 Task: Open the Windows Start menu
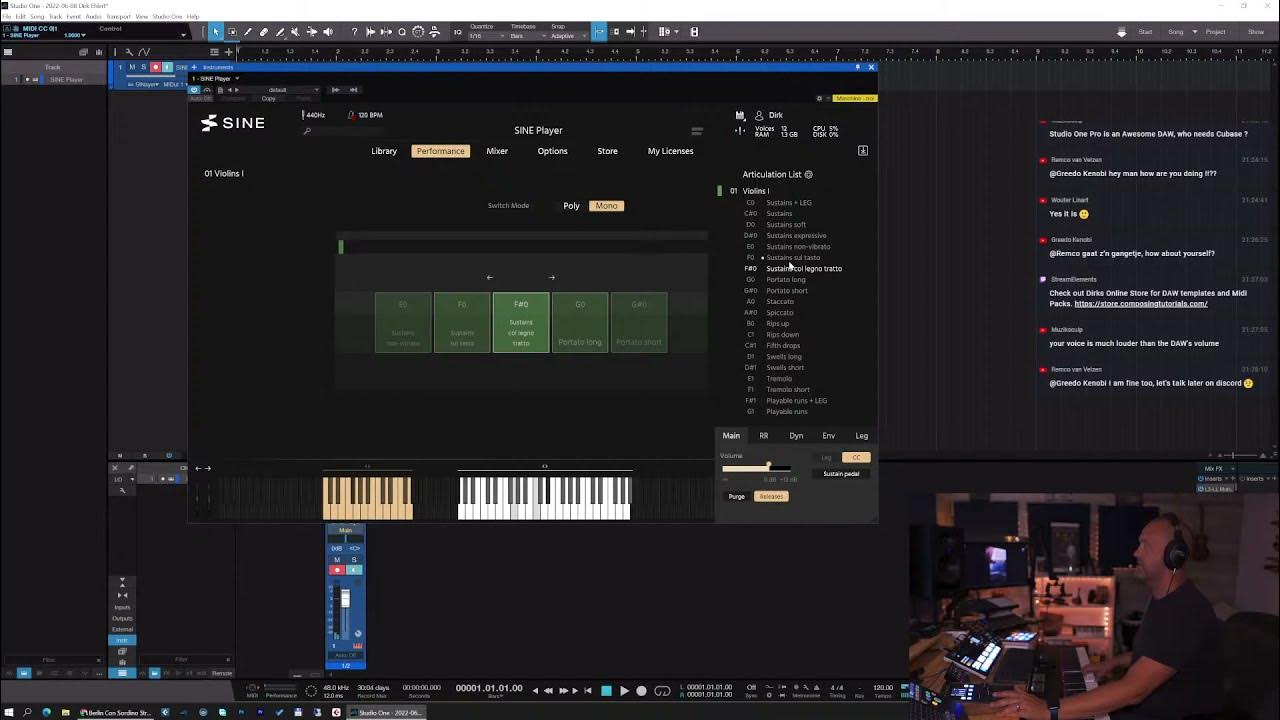click(x=9, y=712)
